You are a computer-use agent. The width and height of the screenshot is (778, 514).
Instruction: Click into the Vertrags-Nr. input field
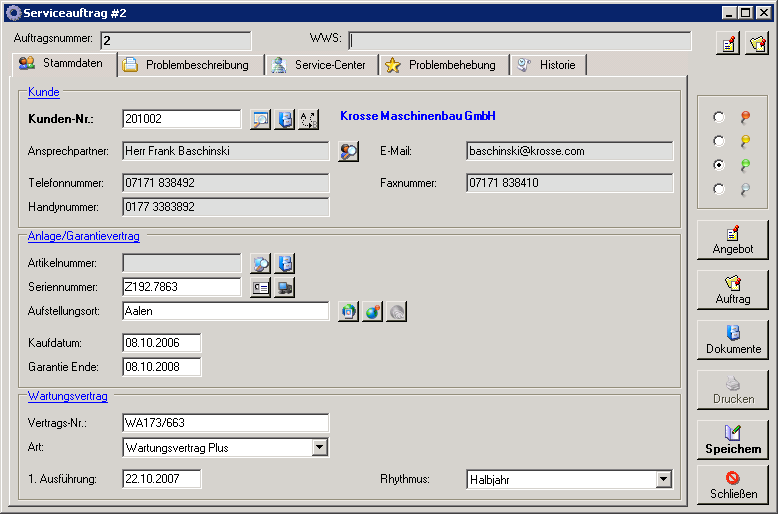(x=225, y=423)
